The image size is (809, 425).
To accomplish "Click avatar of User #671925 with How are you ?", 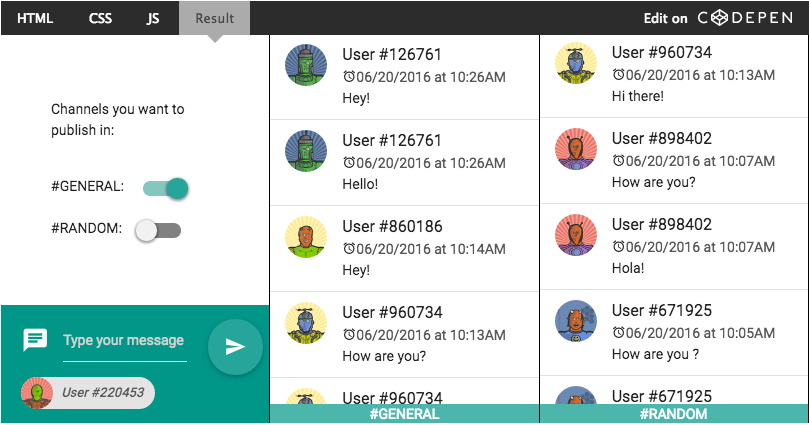I will point(576,321).
